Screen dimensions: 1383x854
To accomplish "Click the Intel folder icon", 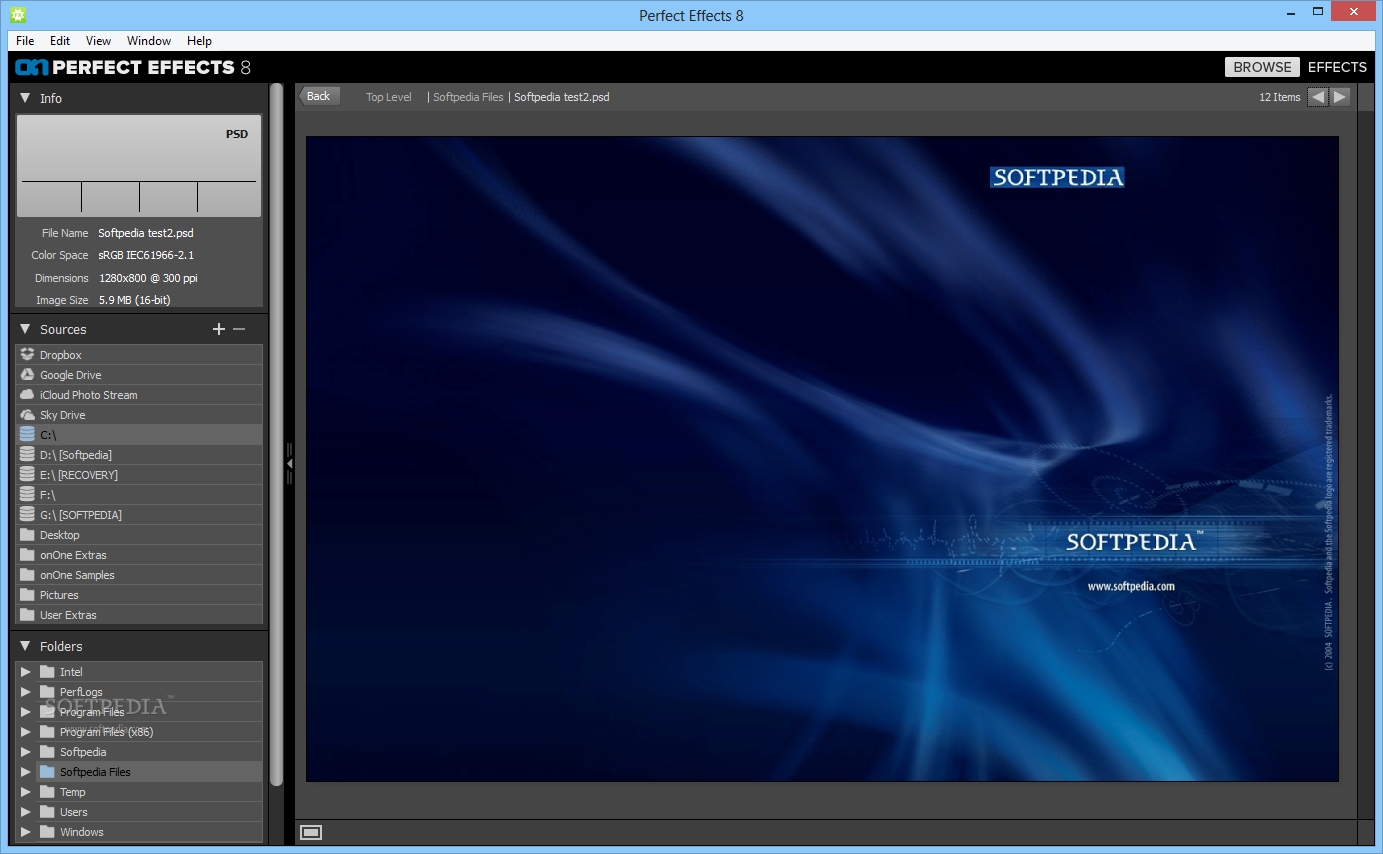I will [47, 672].
